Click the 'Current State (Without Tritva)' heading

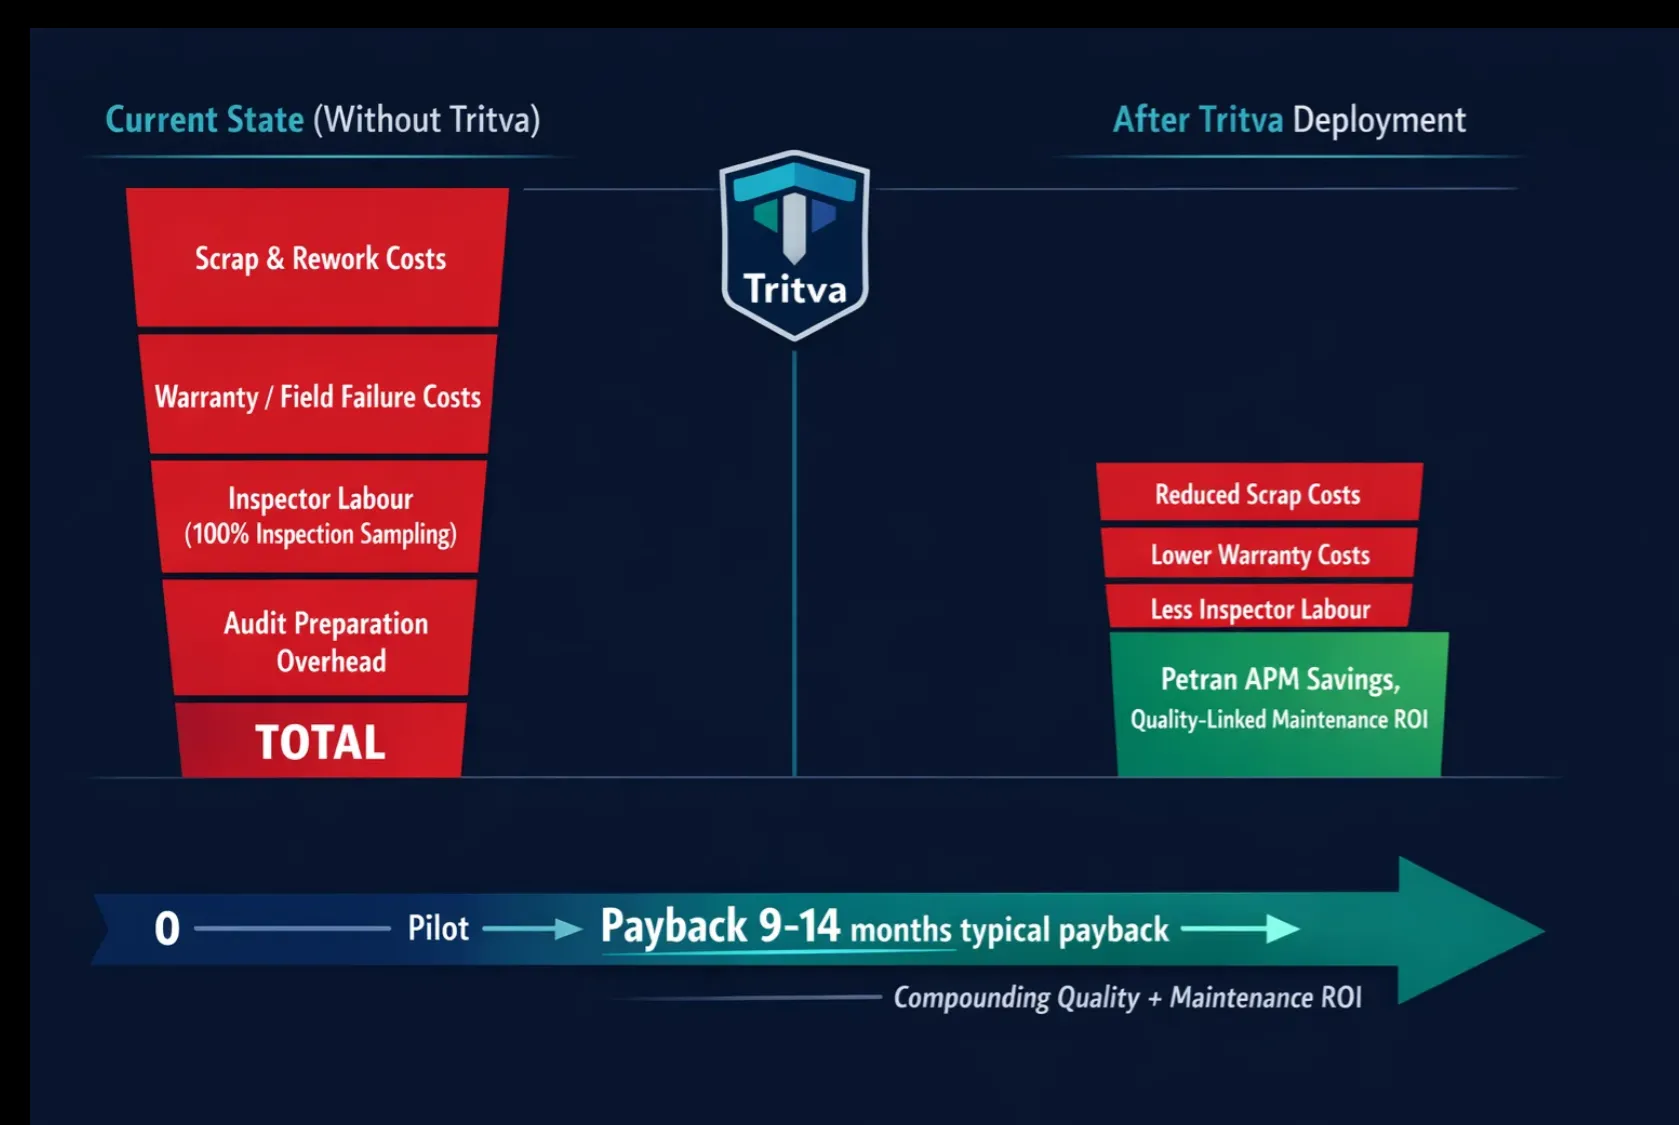click(322, 120)
